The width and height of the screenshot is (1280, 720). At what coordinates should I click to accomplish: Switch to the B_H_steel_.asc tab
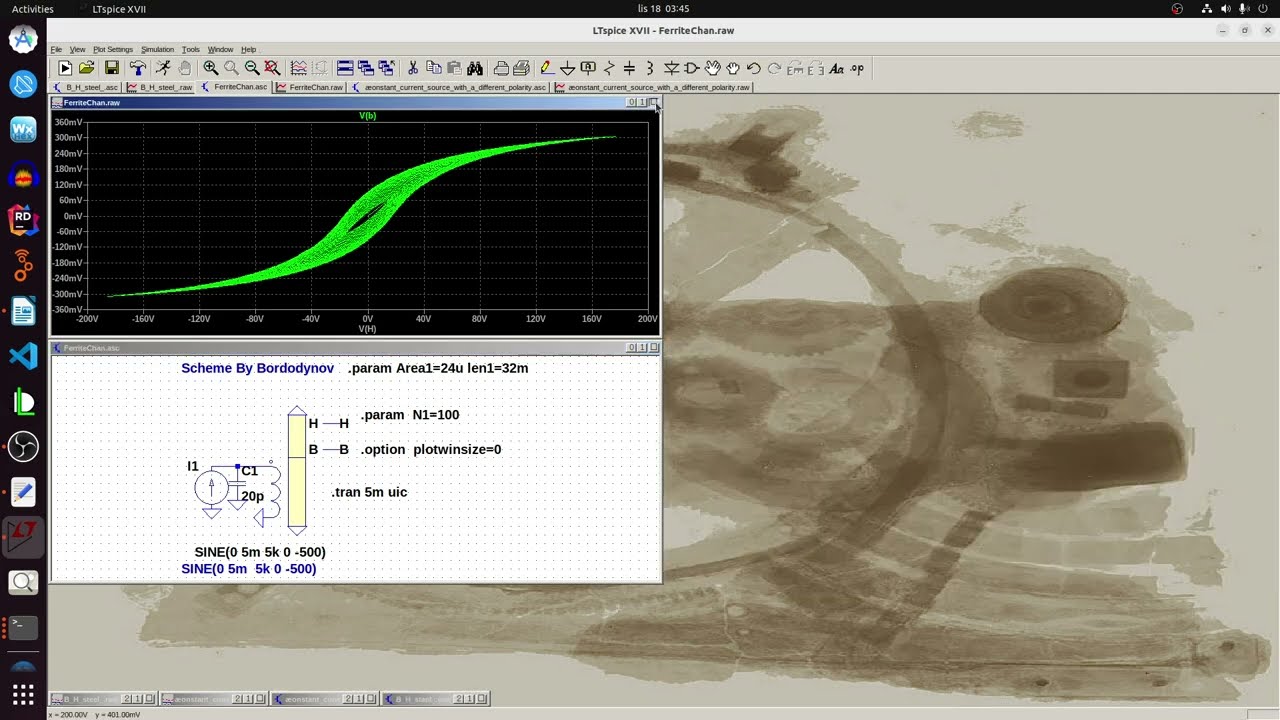(x=87, y=87)
